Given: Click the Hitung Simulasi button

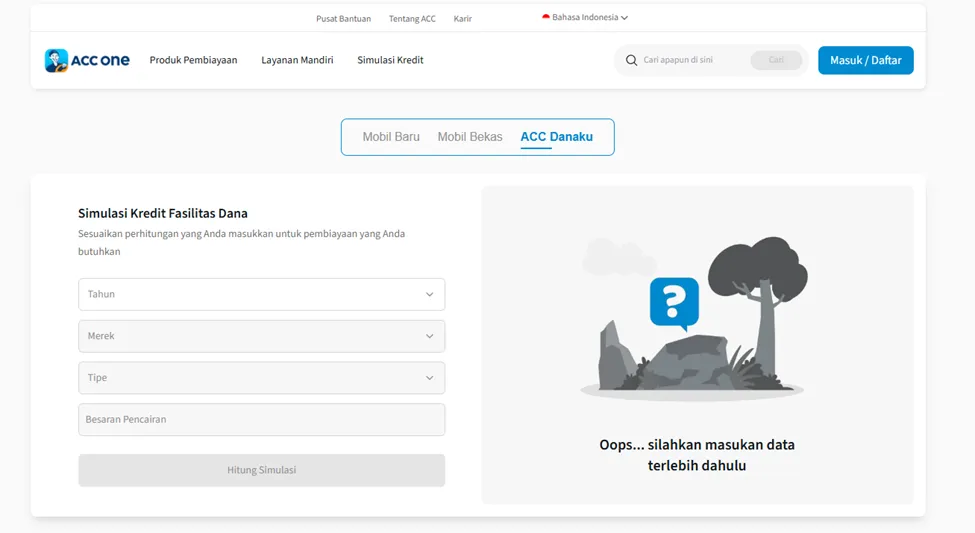Looking at the screenshot, I should point(262,470).
